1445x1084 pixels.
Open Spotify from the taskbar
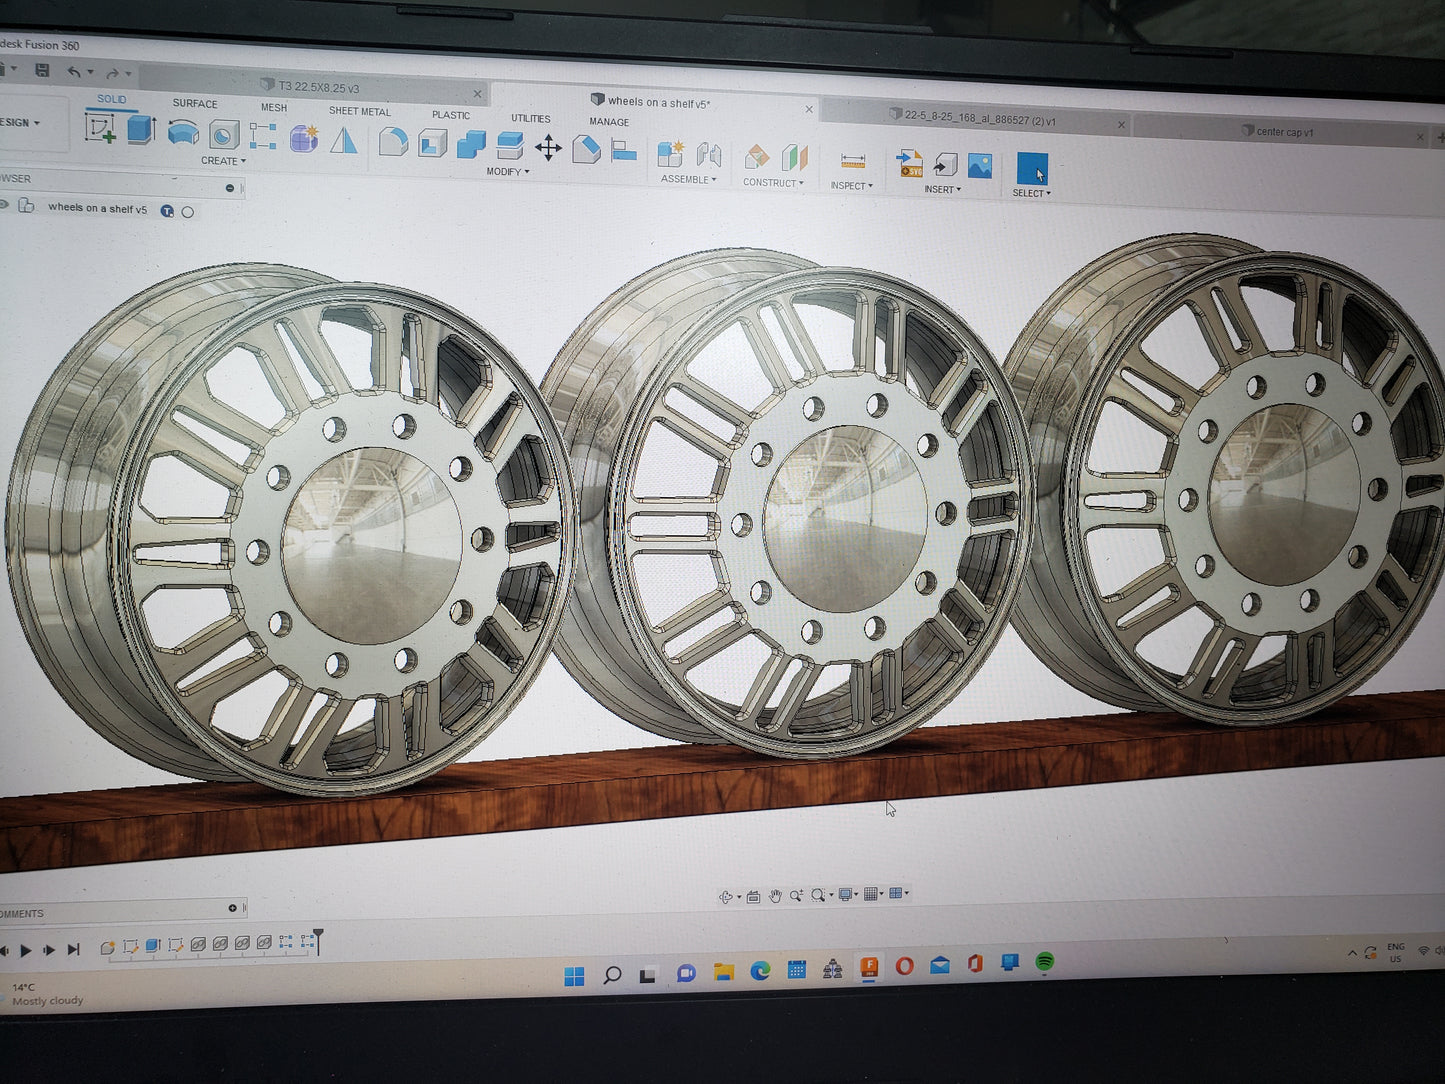(1045, 961)
